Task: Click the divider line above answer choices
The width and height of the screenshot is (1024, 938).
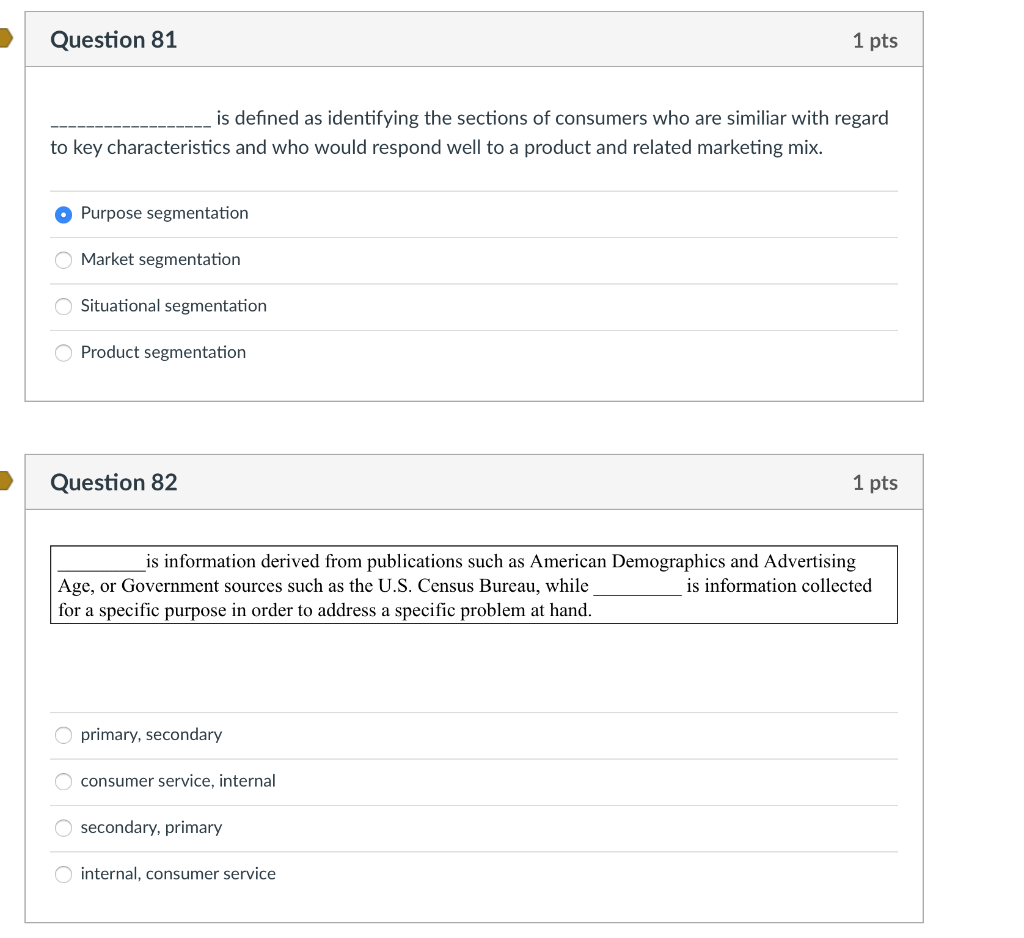Action: 474,190
